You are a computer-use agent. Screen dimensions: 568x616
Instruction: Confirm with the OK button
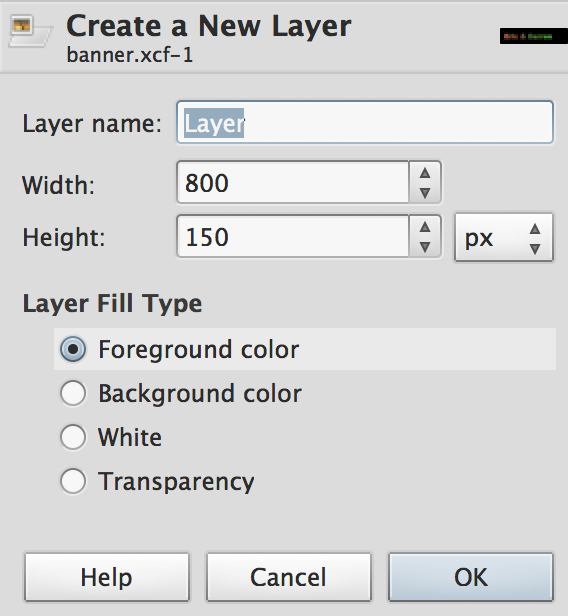(x=471, y=577)
